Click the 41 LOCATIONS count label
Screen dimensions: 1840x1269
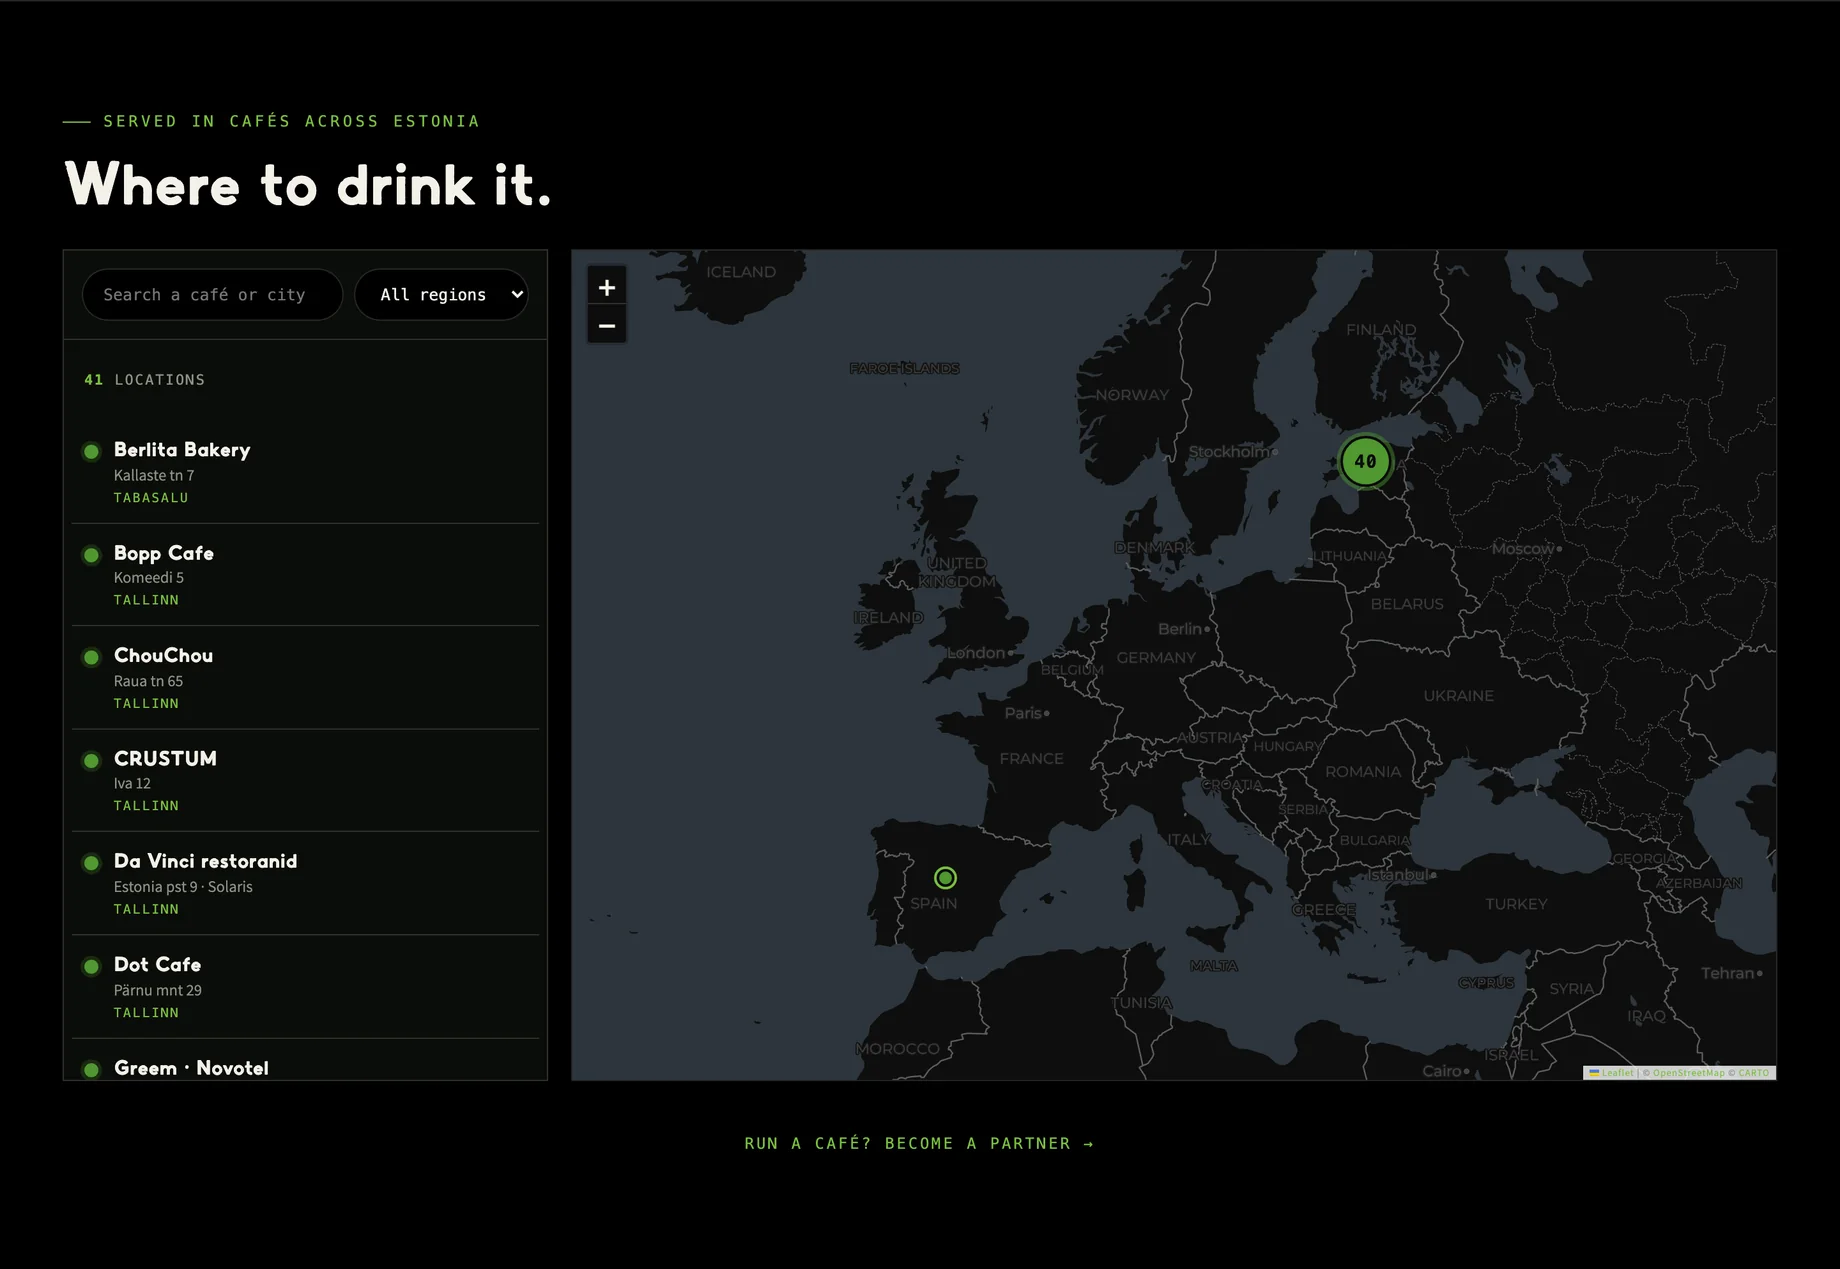[x=145, y=380]
